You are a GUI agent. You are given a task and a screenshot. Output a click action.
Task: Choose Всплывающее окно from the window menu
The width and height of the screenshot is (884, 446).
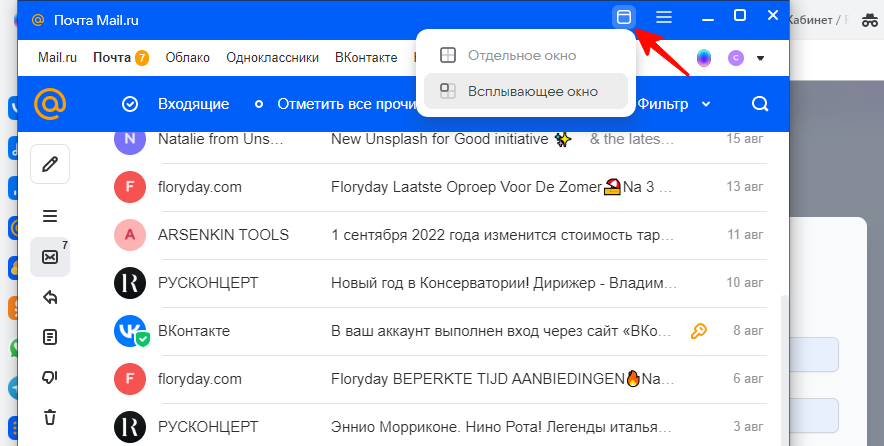526,91
